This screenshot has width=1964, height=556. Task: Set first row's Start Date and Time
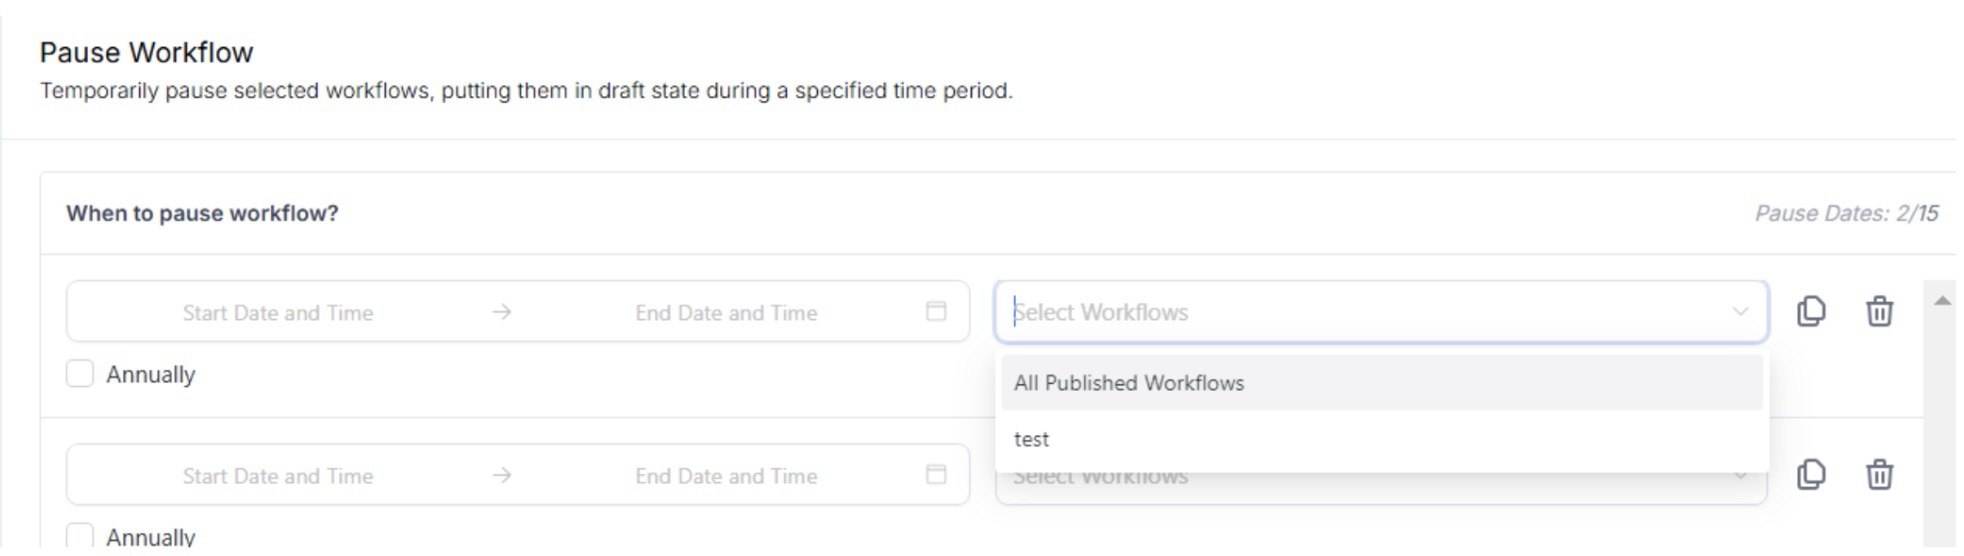click(278, 313)
